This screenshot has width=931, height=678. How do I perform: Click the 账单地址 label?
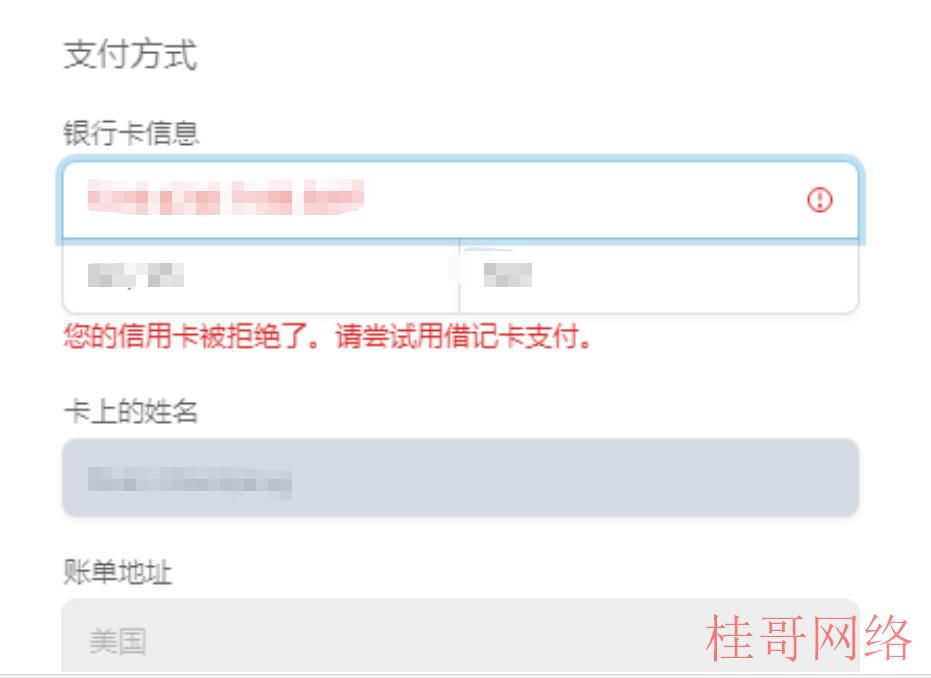(118, 572)
